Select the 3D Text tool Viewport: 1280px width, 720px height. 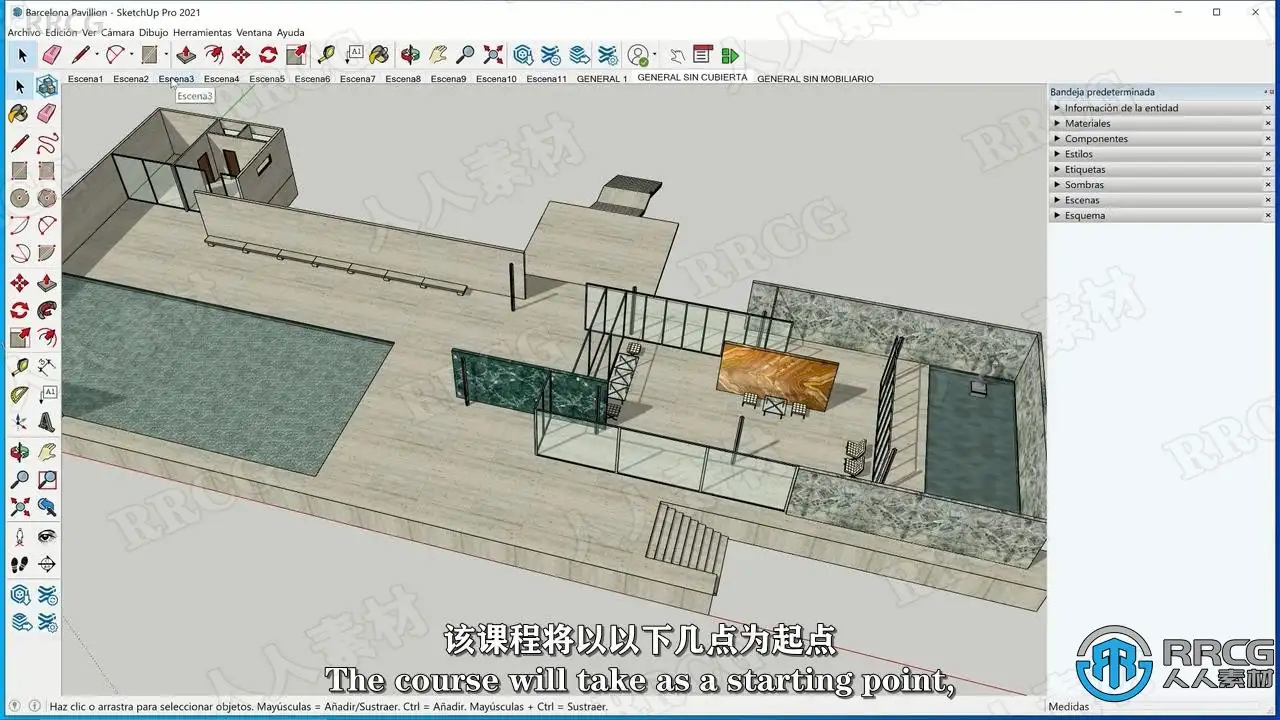pos(47,423)
